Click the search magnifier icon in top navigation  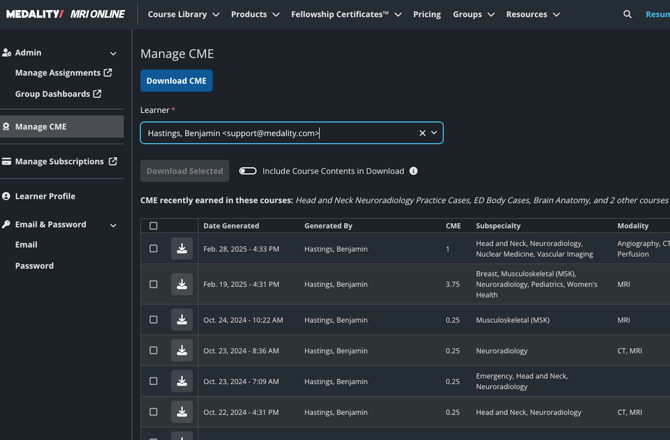click(x=627, y=14)
